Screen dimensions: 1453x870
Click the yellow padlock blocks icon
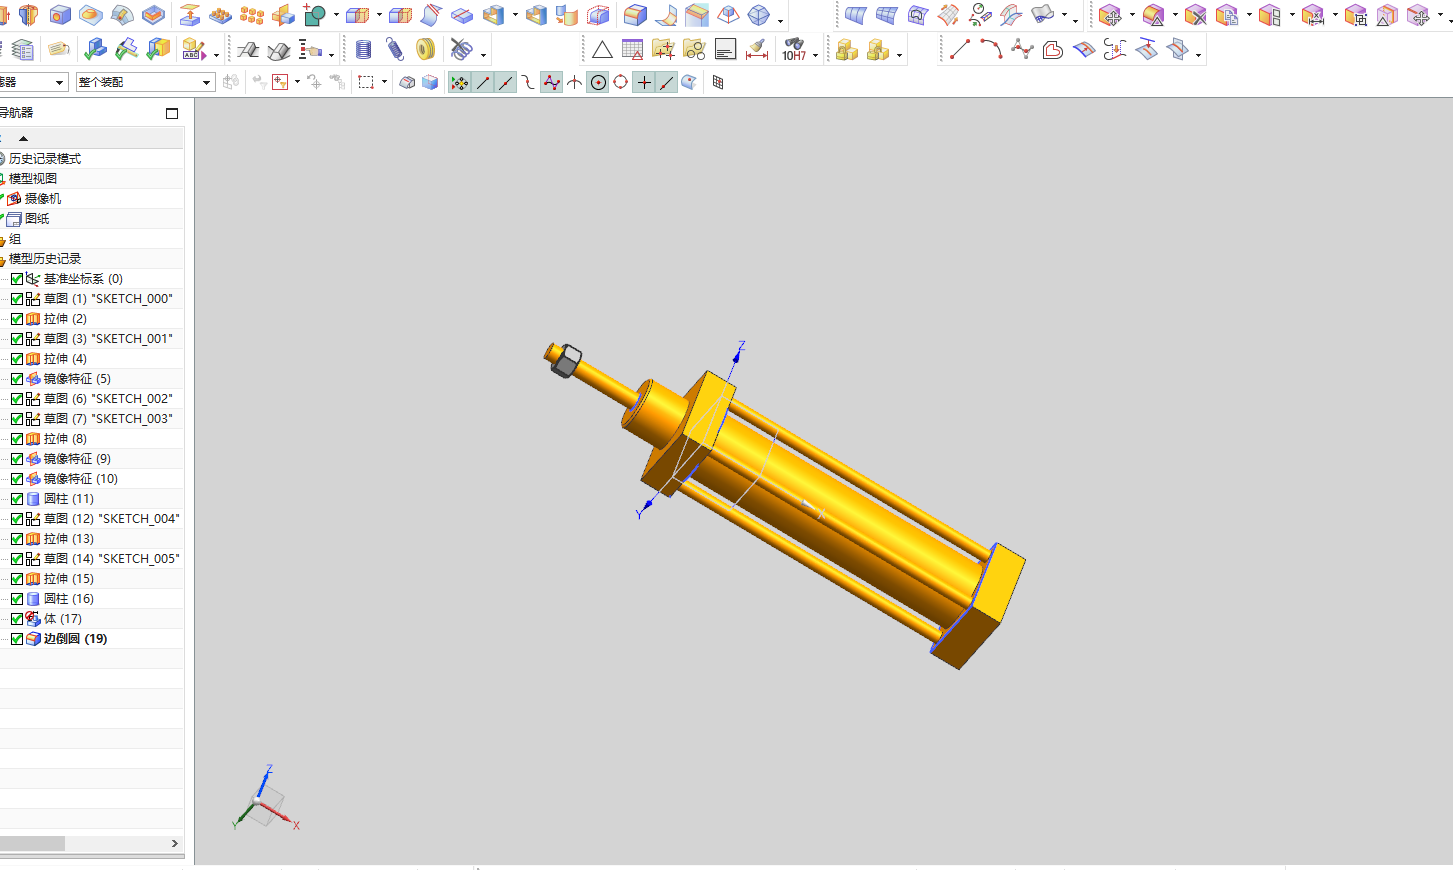click(847, 49)
